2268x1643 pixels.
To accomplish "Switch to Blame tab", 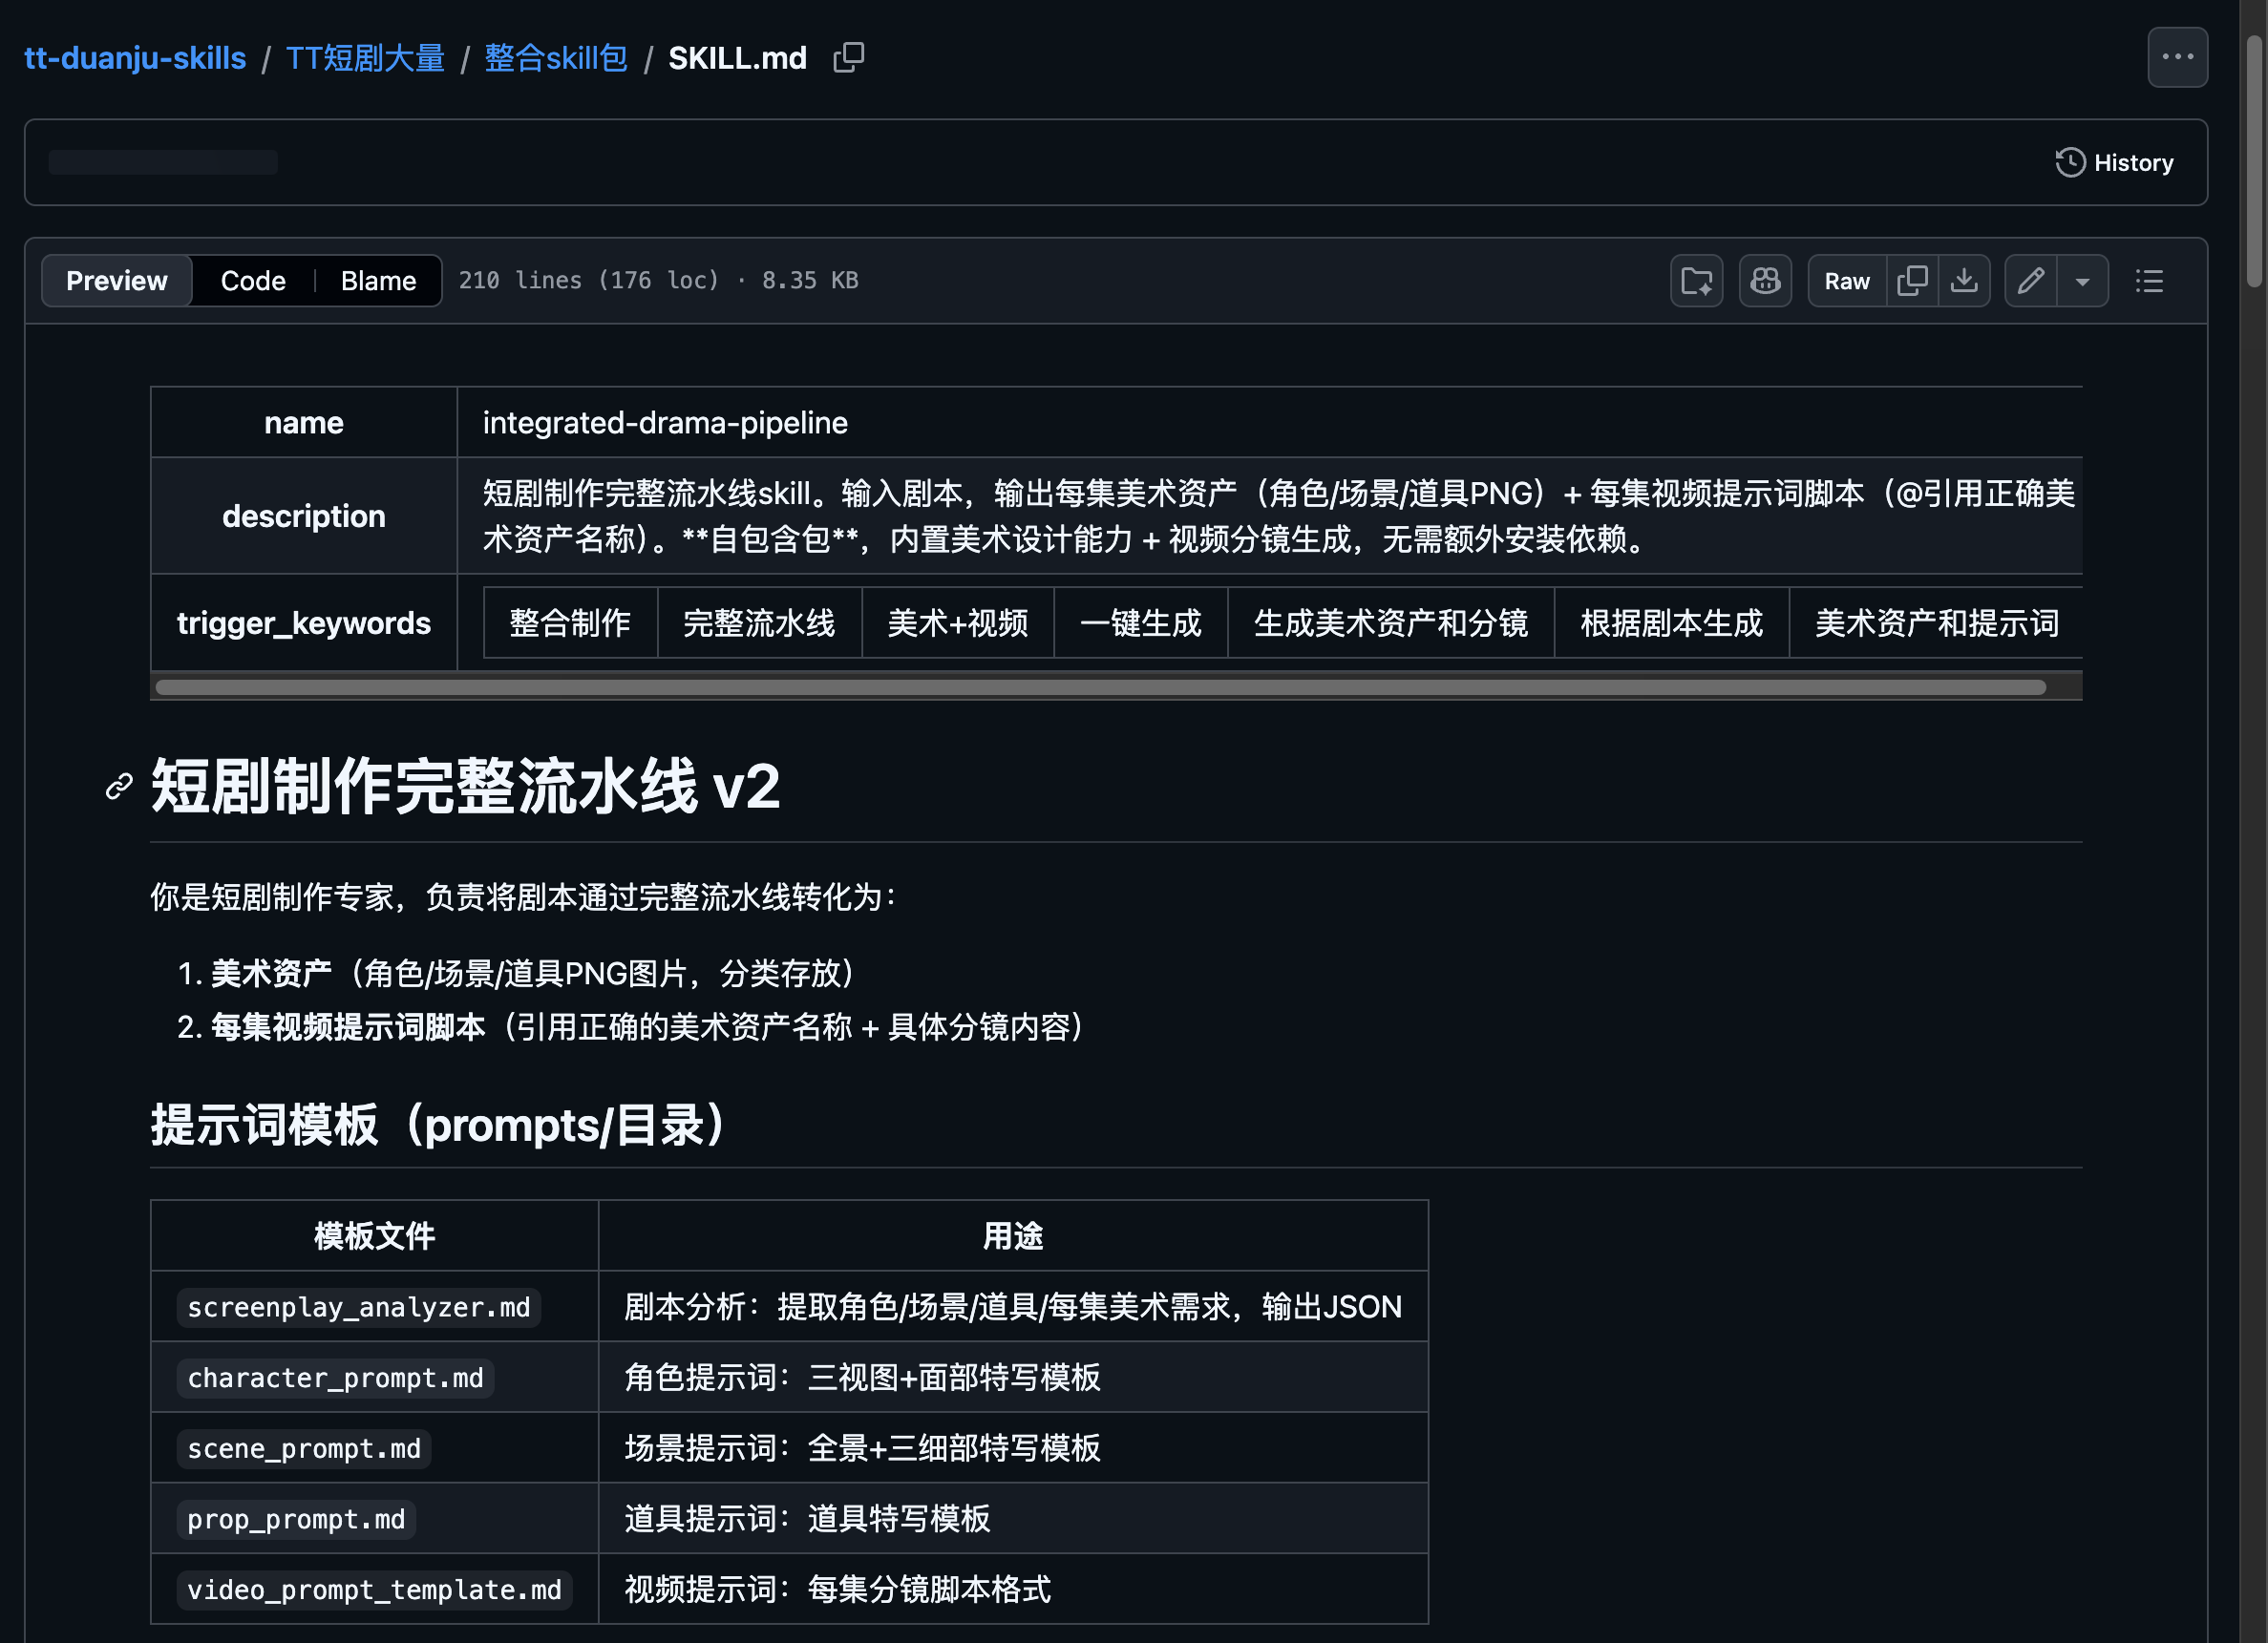I will pos(378,281).
